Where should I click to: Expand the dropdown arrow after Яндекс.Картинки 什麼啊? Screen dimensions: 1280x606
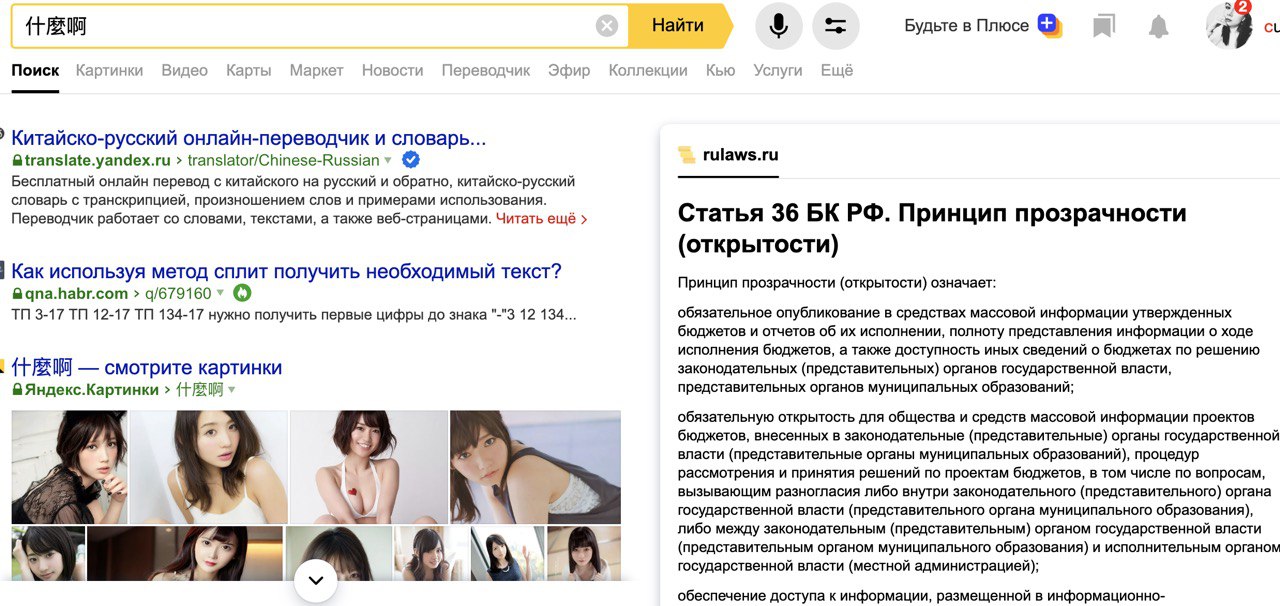pos(232,390)
